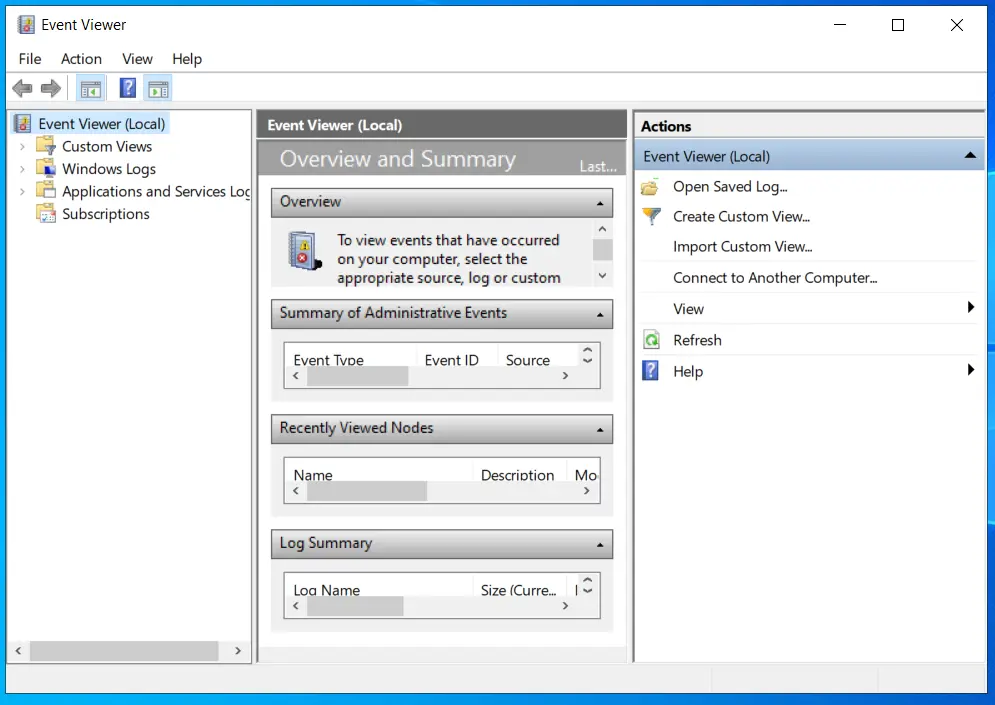Expand the Applications and Services Logs node
995x705 pixels.
tap(21, 191)
